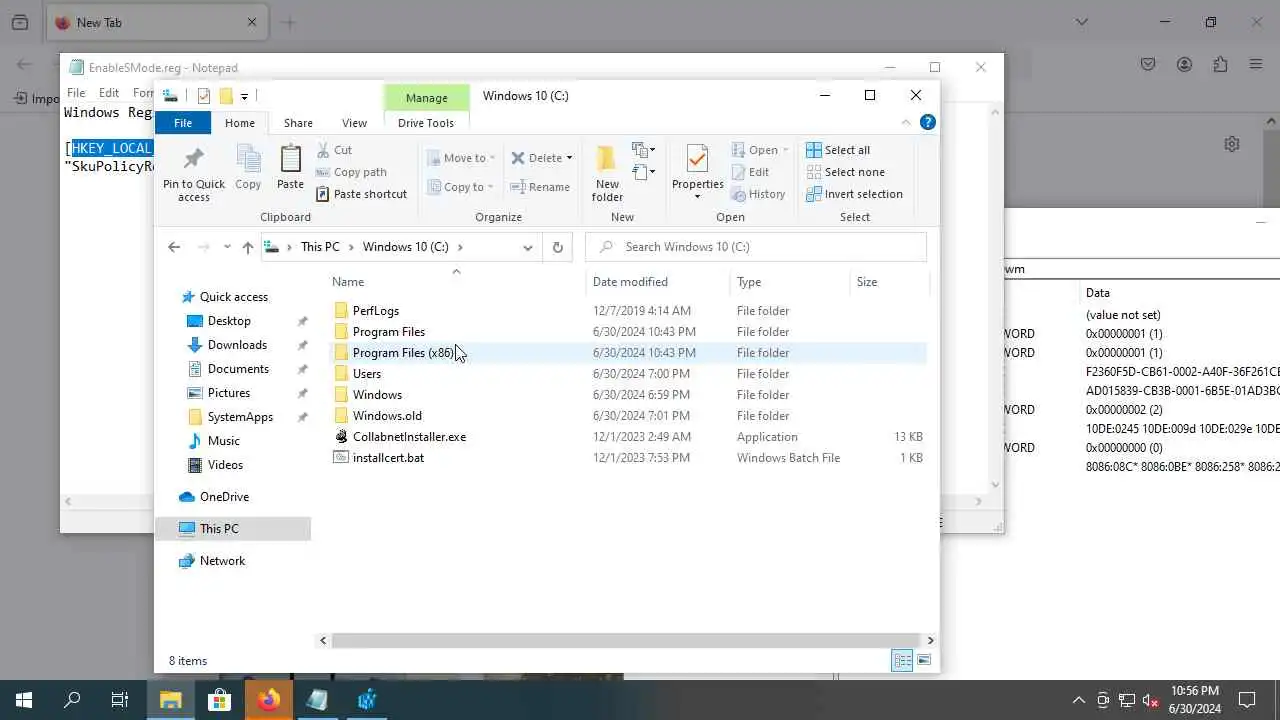Viewport: 1280px width, 720px height.
Task: Select Downloads in navigation pane
Action: pos(237,345)
